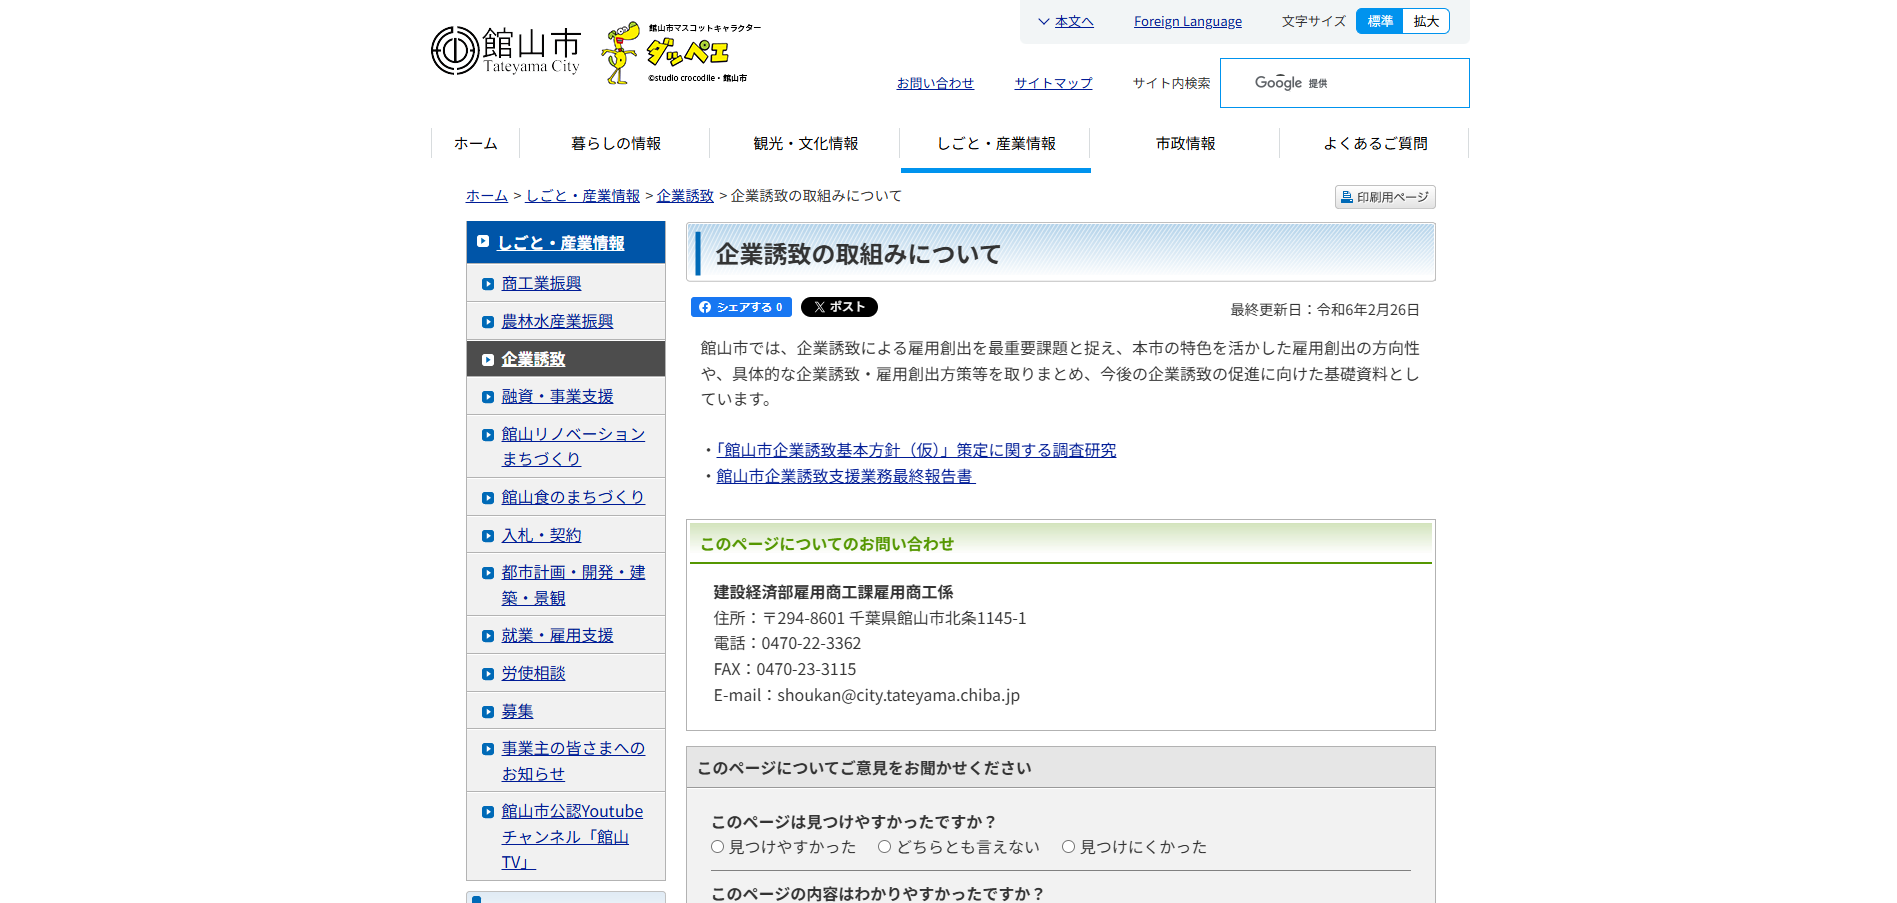Open 事業主の皆さまへのお知らせ in the sidebar
The height and width of the screenshot is (903, 1897).
(x=573, y=761)
